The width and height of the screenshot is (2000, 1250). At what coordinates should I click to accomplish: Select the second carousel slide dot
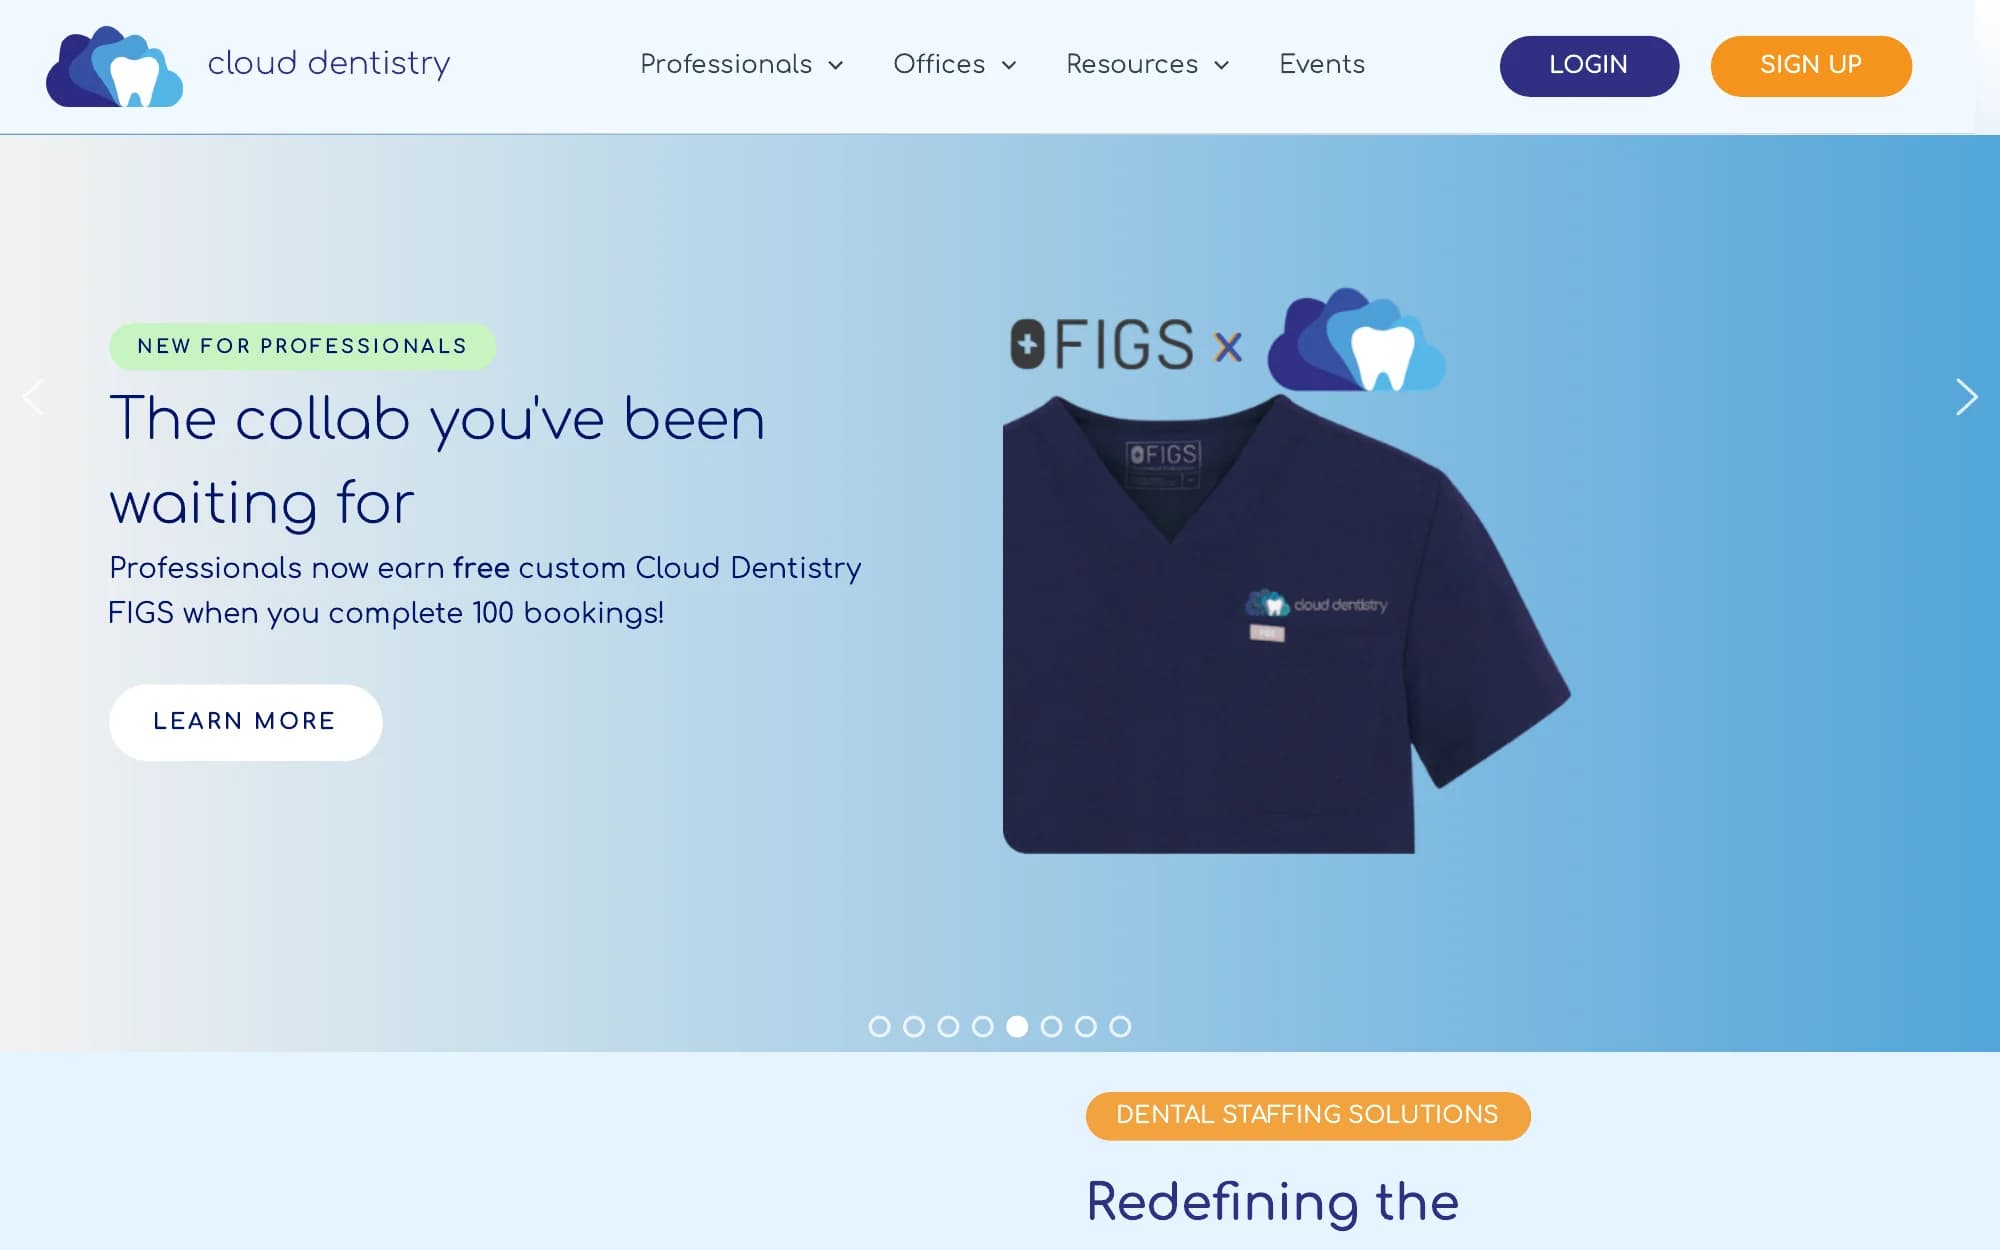pos(914,1027)
